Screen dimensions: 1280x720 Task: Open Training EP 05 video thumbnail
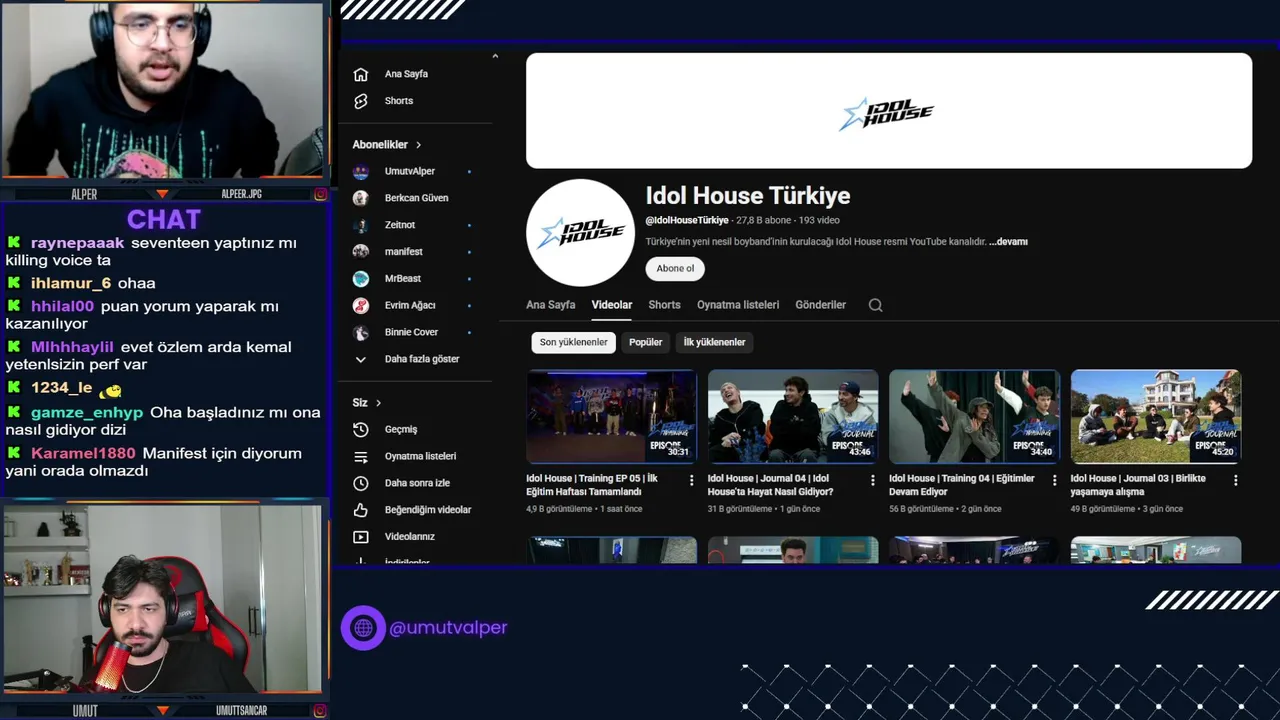pyautogui.click(x=612, y=416)
